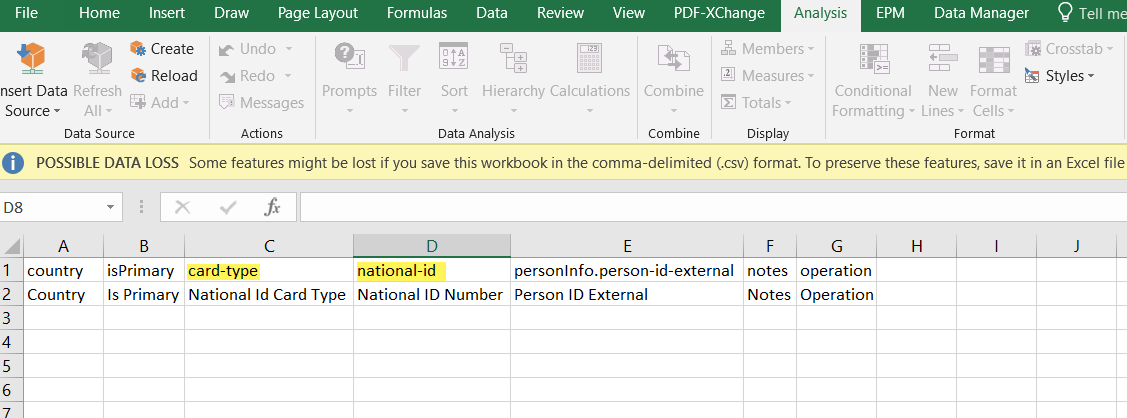This screenshot has width=1127, height=418.
Task: Click the Conditional Formatting icon
Action: tap(874, 59)
